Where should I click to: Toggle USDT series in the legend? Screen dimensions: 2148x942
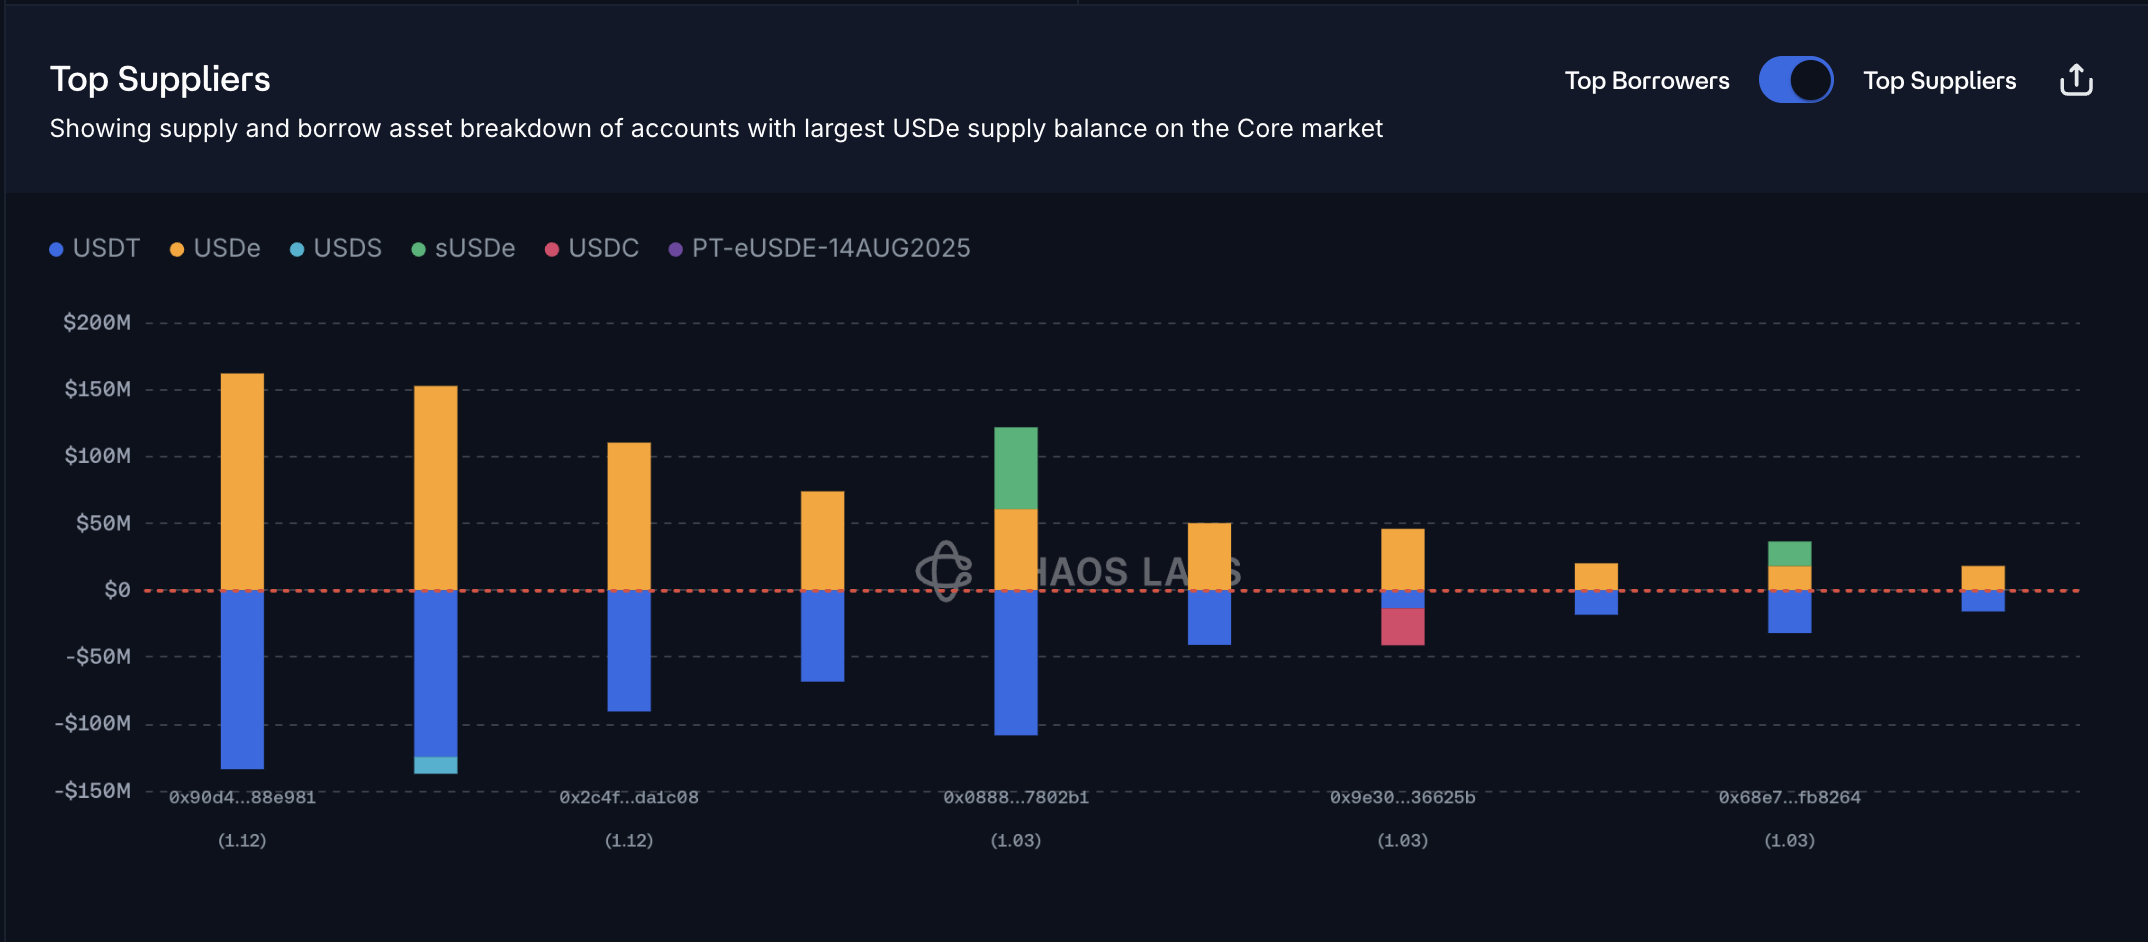[x=106, y=248]
